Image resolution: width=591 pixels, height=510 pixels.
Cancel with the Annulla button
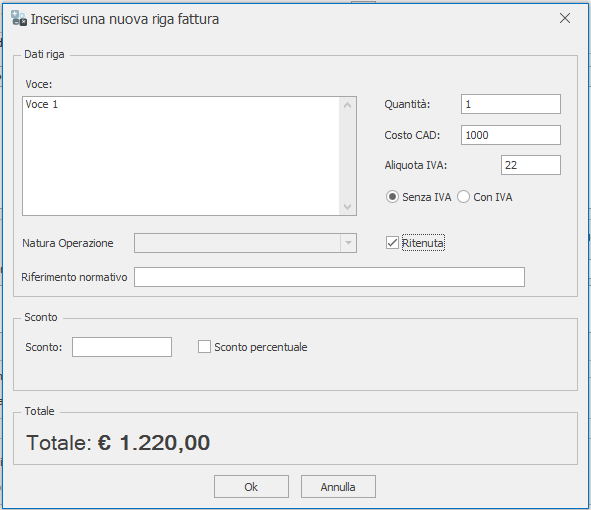pyautogui.click(x=338, y=487)
